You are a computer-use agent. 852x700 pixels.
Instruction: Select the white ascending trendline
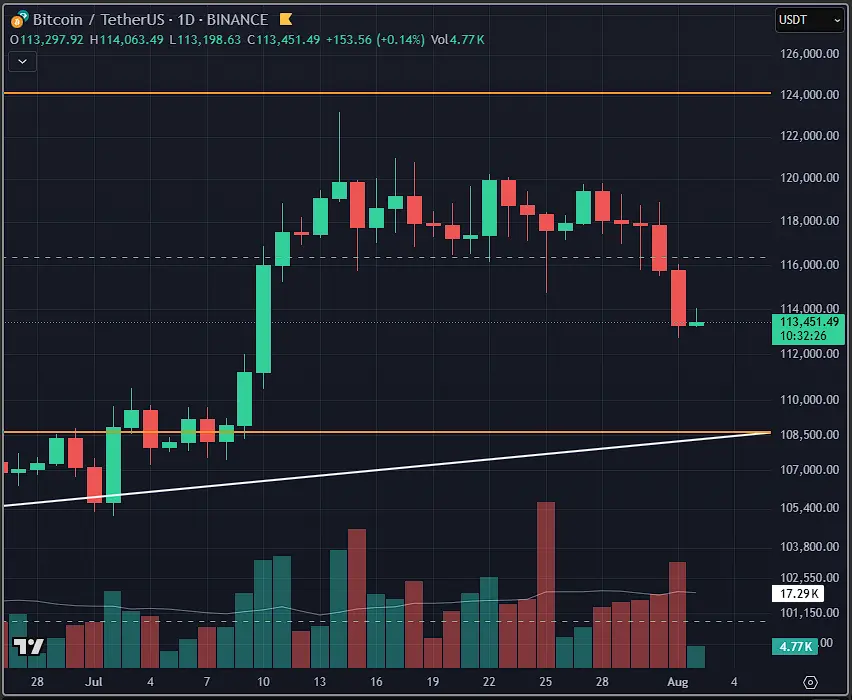click(387, 470)
